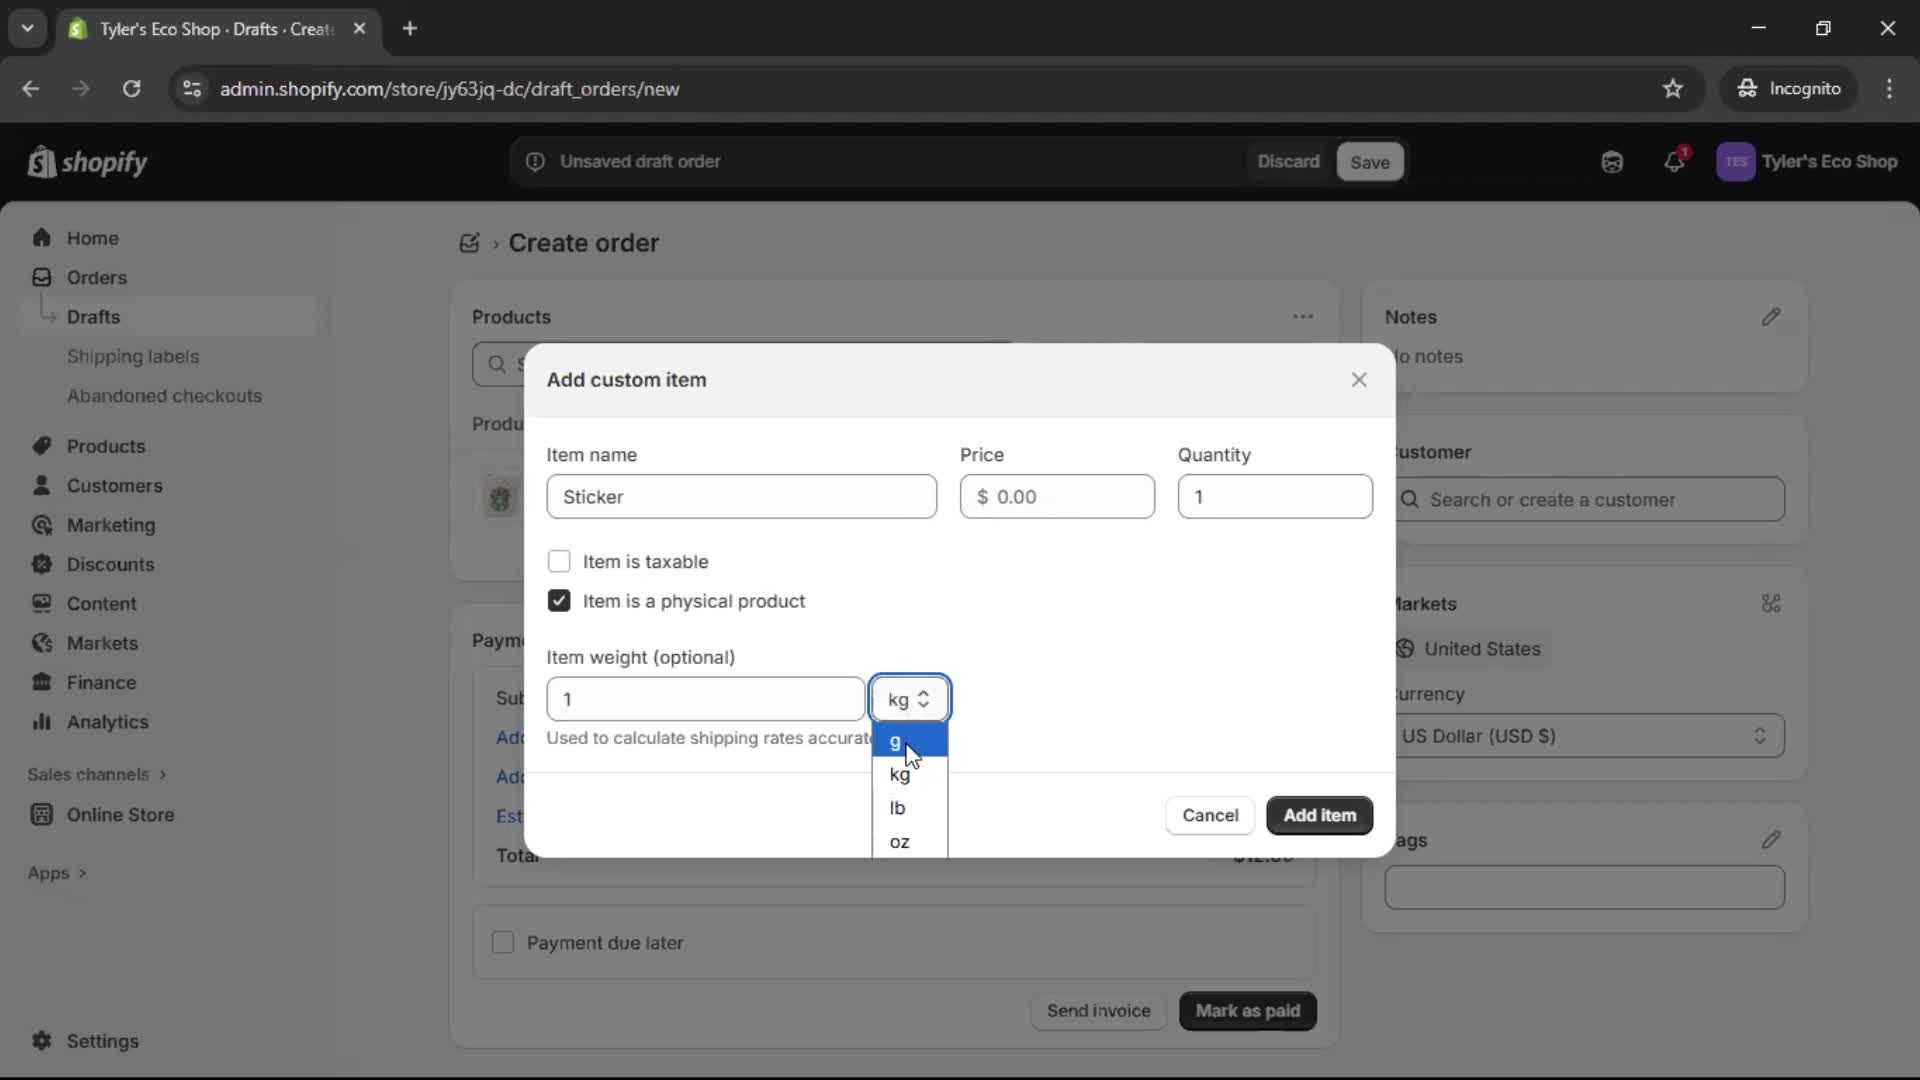This screenshot has height=1080, width=1920.
Task: Check the Payment due later option
Action: point(503,942)
